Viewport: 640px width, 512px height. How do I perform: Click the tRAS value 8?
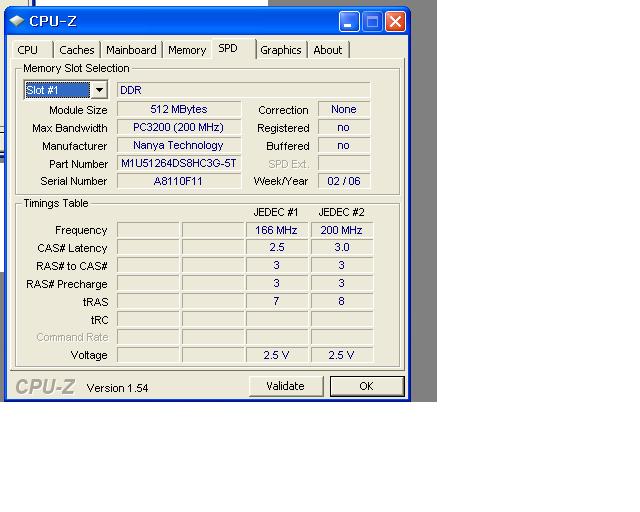(342, 301)
